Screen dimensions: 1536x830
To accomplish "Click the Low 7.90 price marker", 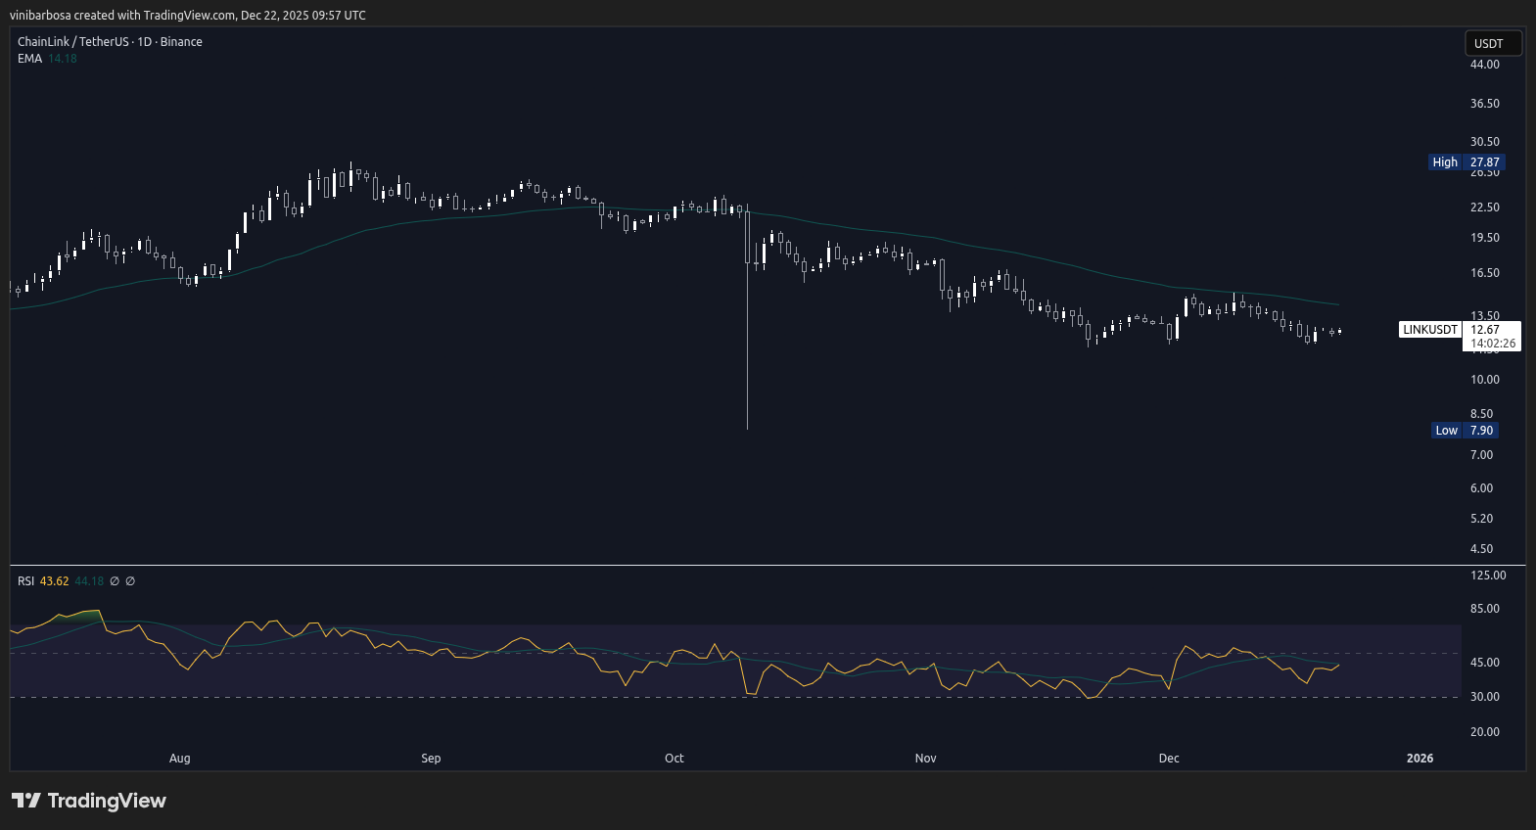I will 1465,430.
